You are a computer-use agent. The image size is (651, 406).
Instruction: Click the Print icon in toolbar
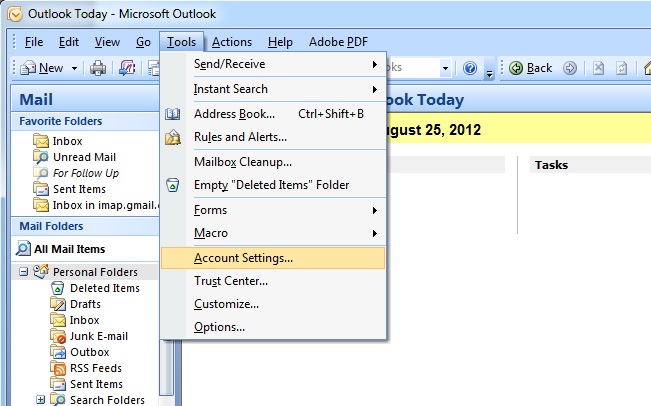point(98,68)
